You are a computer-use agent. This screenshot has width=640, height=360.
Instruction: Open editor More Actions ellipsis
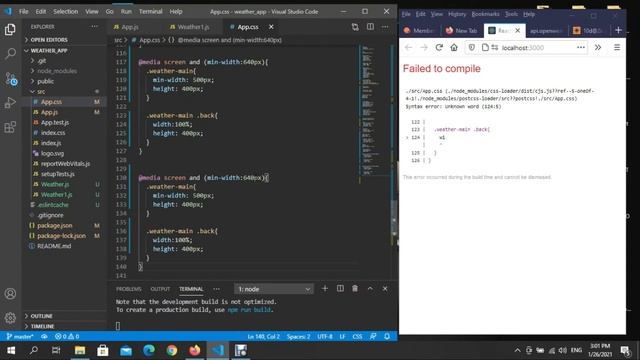[385, 27]
